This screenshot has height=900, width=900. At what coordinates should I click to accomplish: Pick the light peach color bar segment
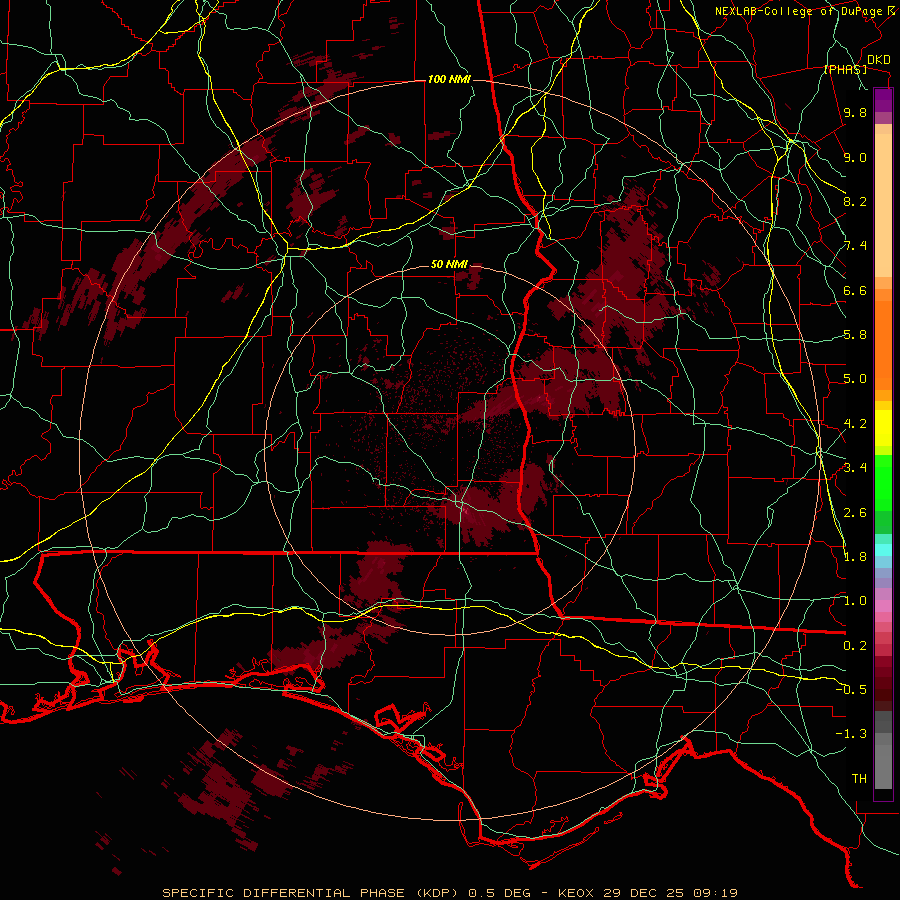click(x=883, y=205)
